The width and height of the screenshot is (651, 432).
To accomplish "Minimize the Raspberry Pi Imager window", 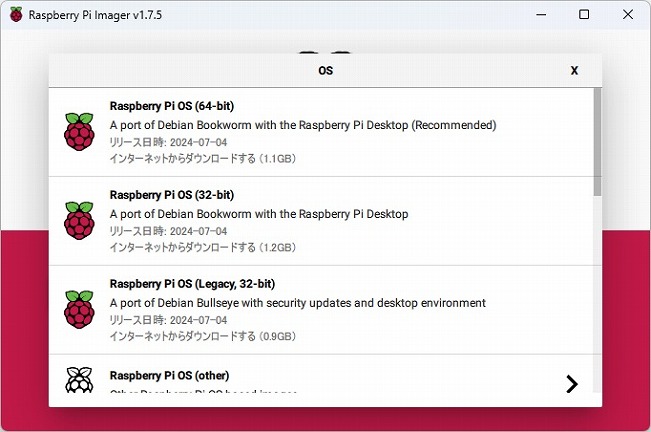I will click(x=541, y=15).
